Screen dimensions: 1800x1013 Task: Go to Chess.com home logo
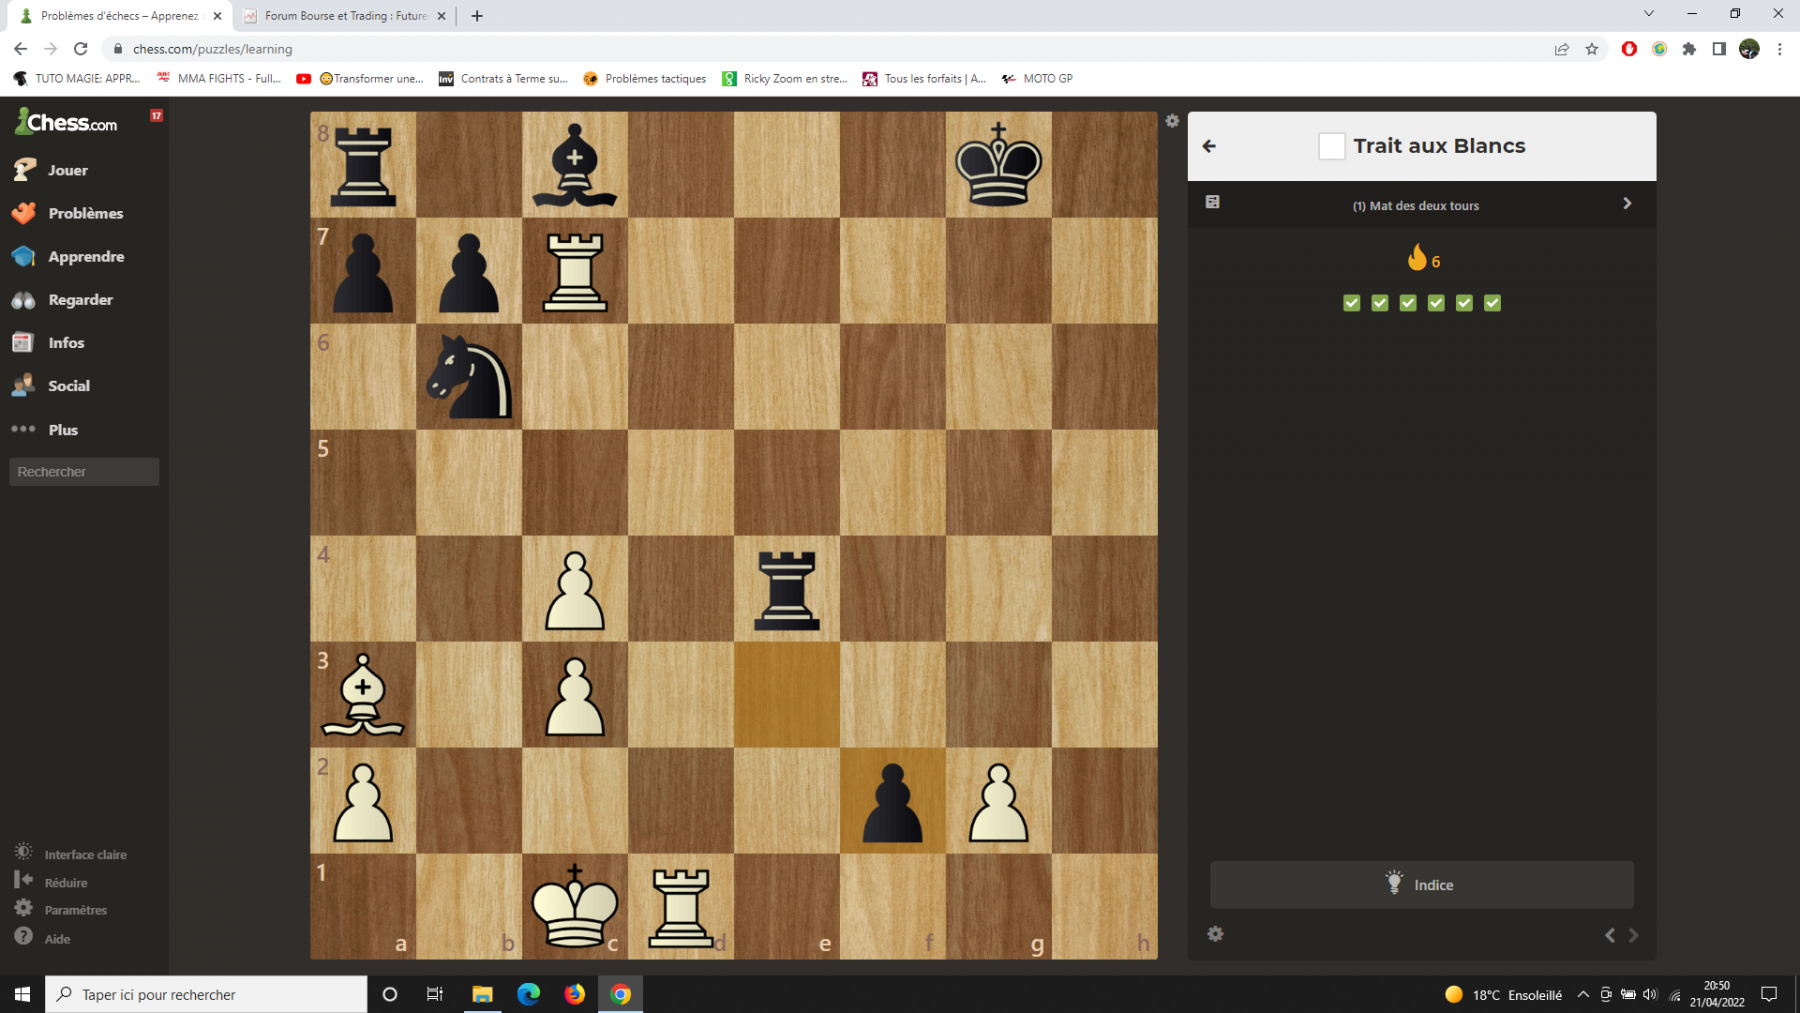coord(66,122)
